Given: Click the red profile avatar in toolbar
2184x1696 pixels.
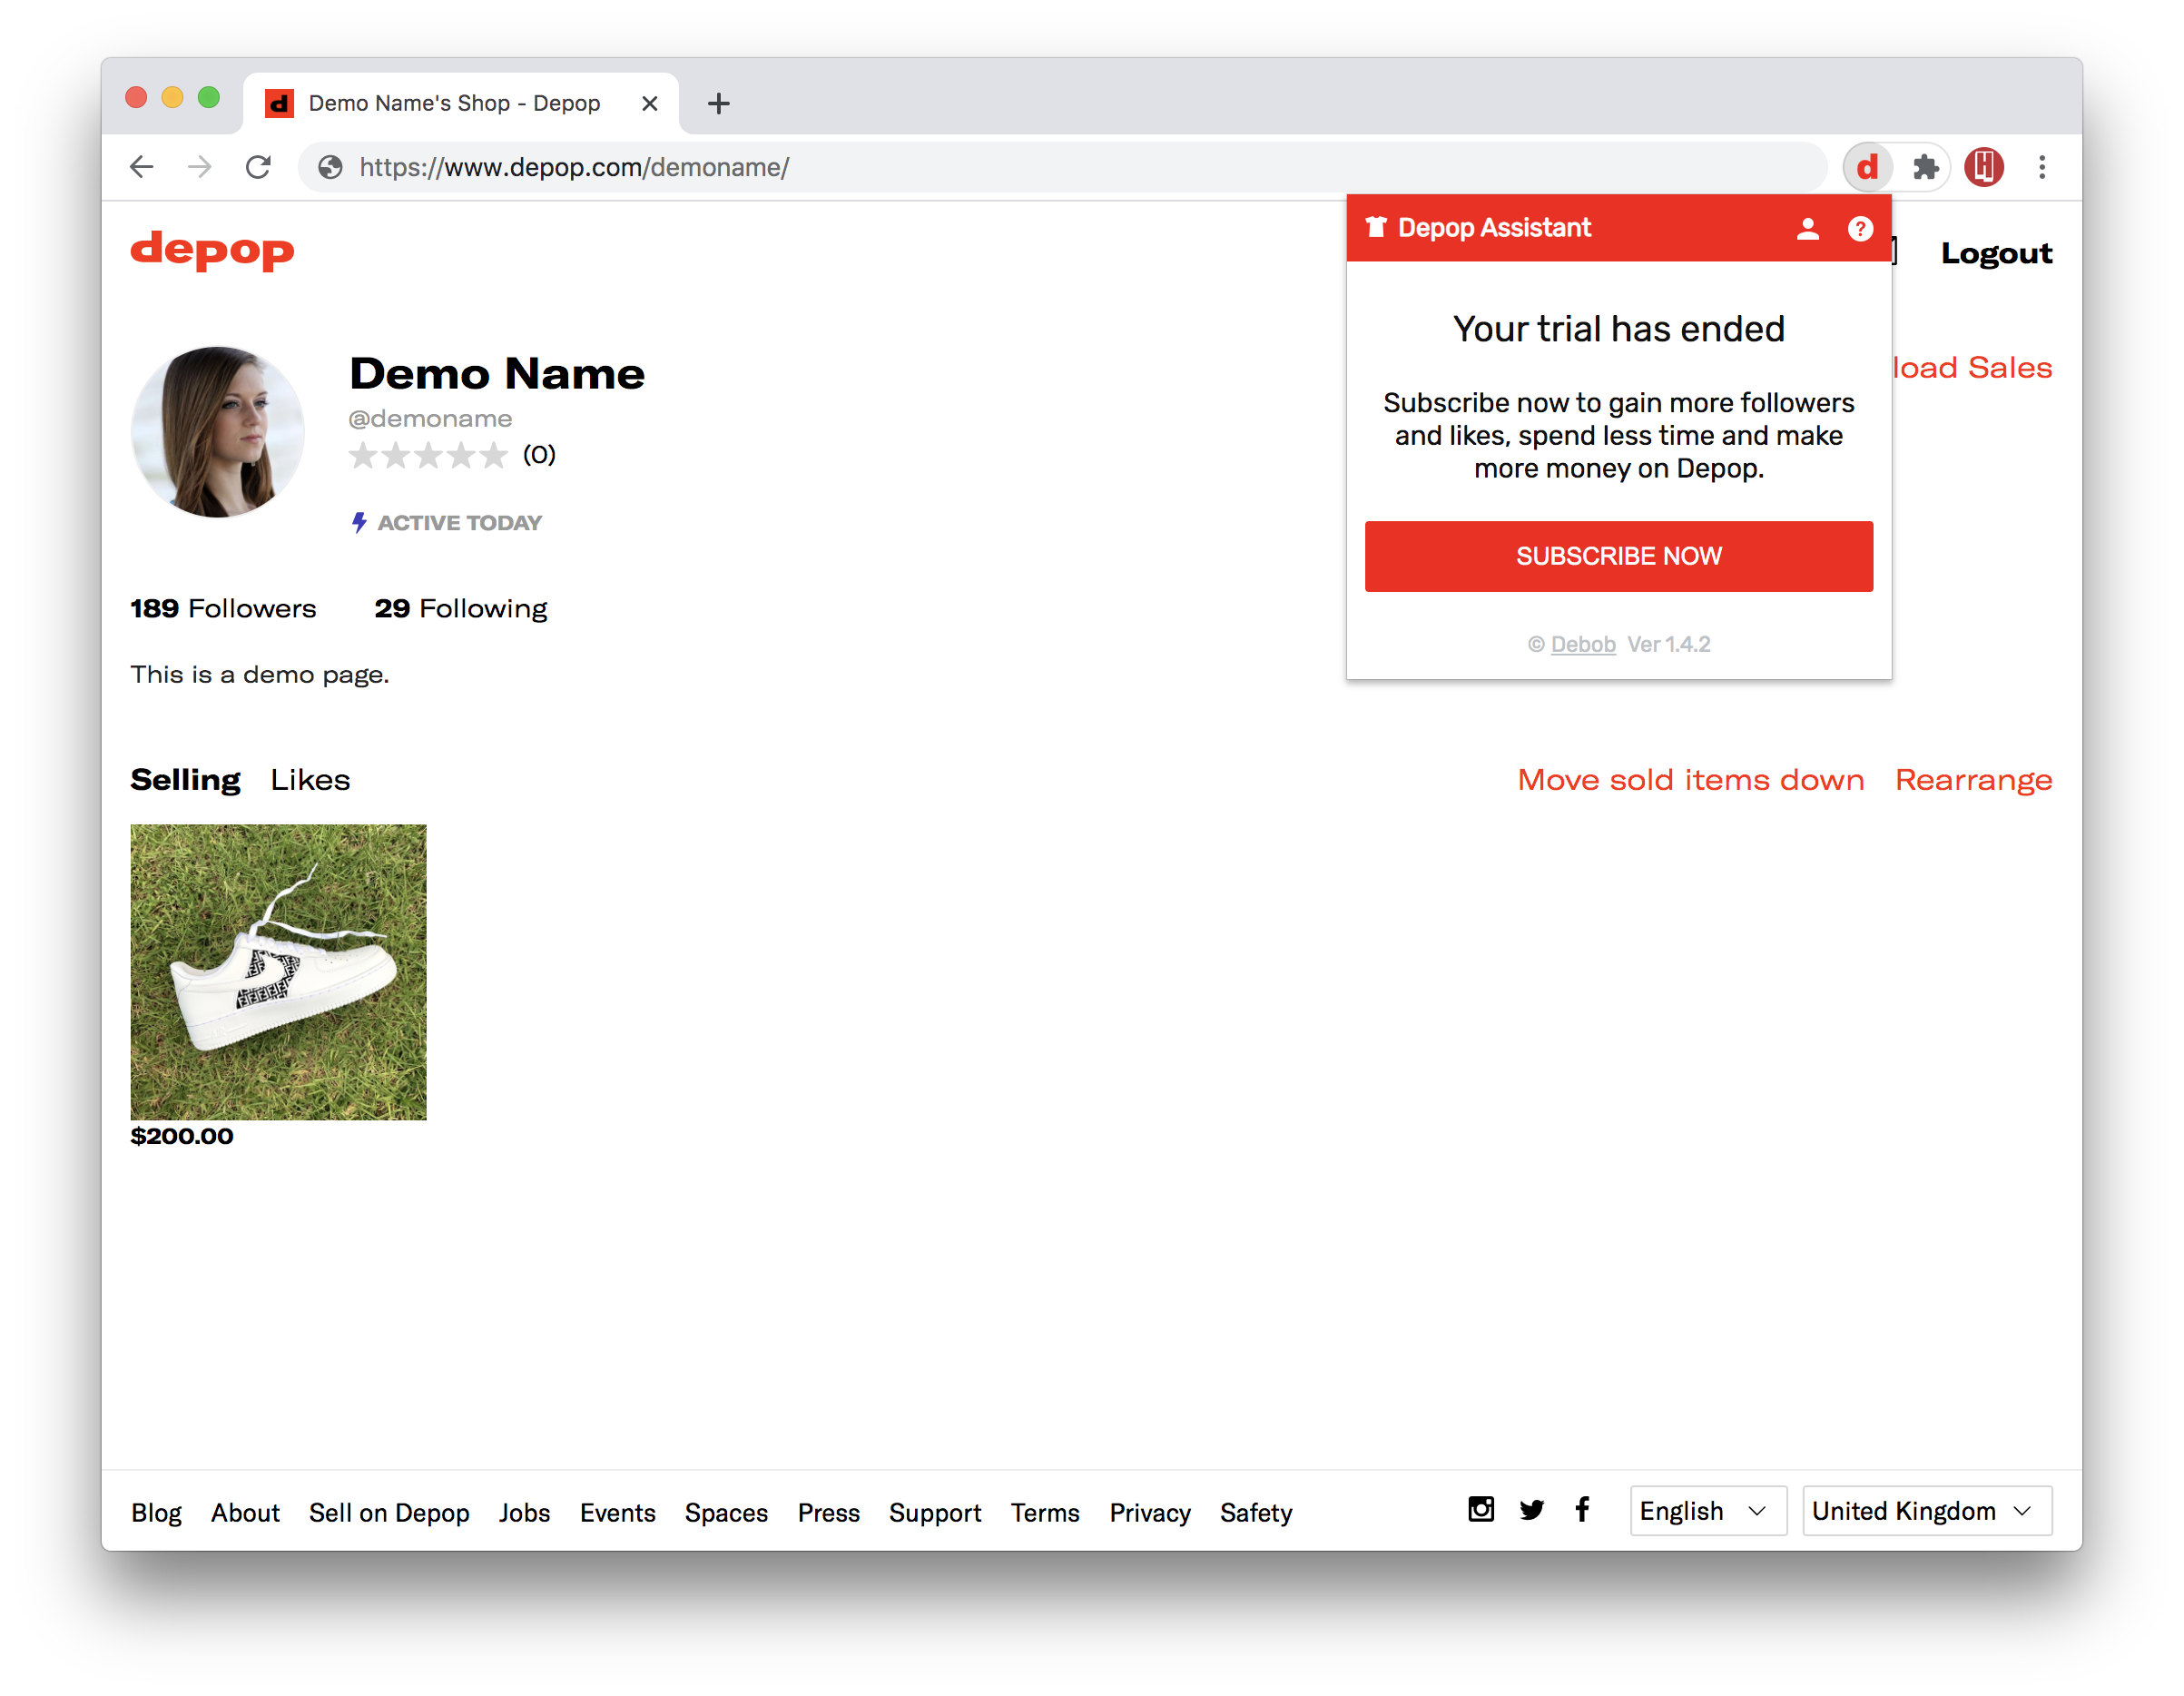Looking at the screenshot, I should [1983, 167].
